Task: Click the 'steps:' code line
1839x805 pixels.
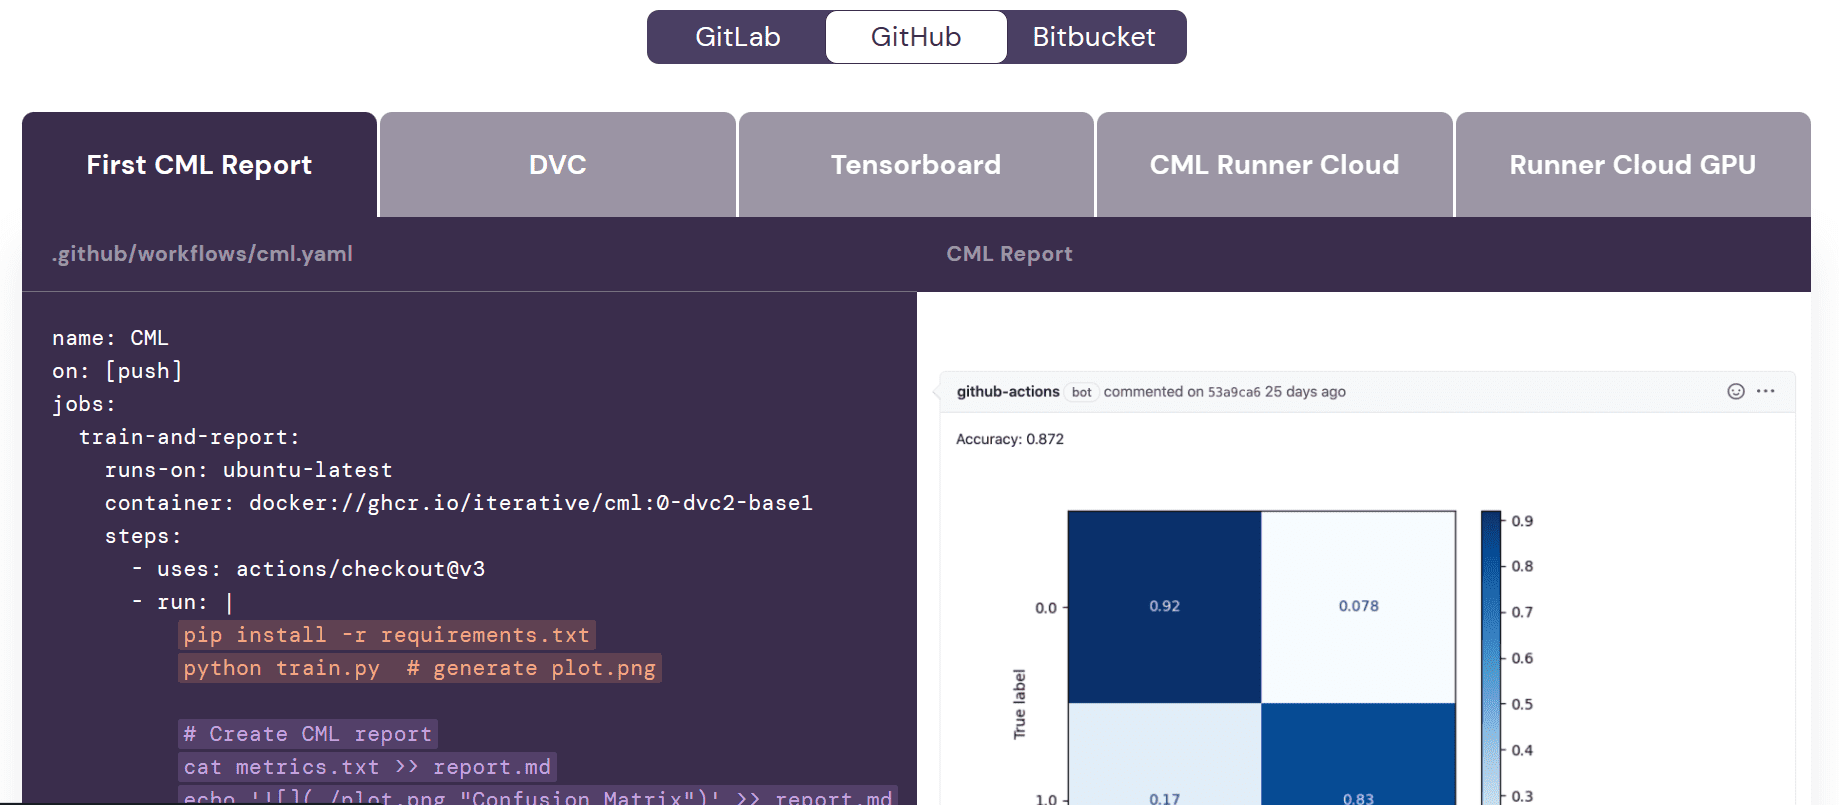Action: [143, 536]
